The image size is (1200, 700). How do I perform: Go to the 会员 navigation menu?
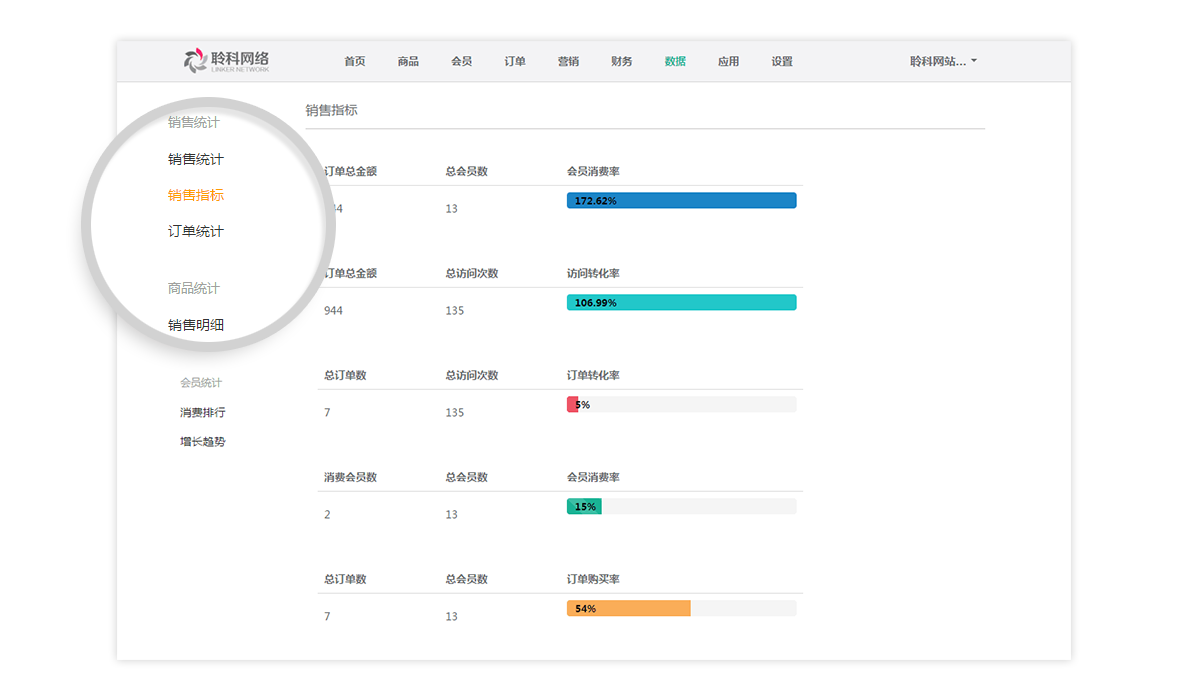coord(461,62)
